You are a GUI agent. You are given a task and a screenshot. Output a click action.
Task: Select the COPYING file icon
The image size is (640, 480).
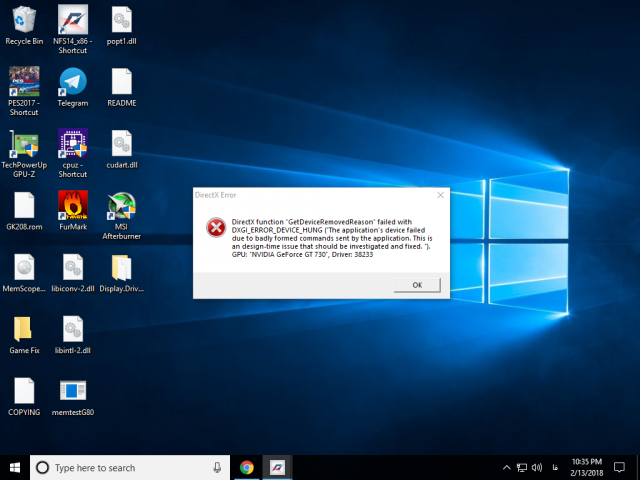[24, 397]
